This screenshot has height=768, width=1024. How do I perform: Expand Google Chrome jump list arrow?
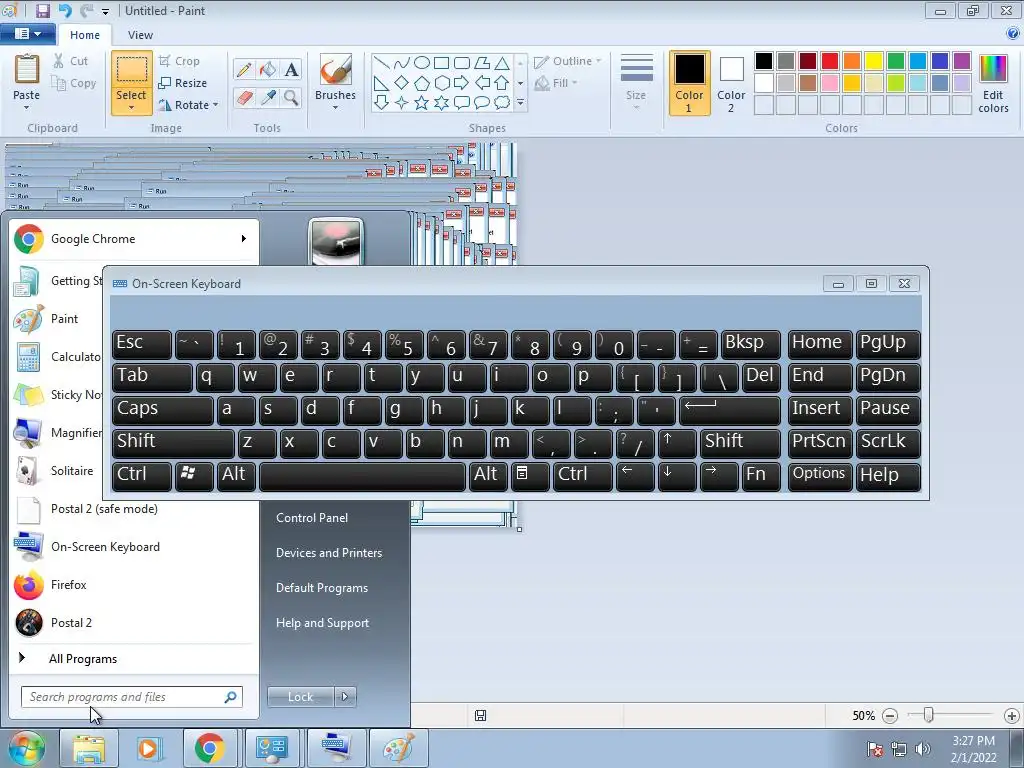(x=244, y=239)
